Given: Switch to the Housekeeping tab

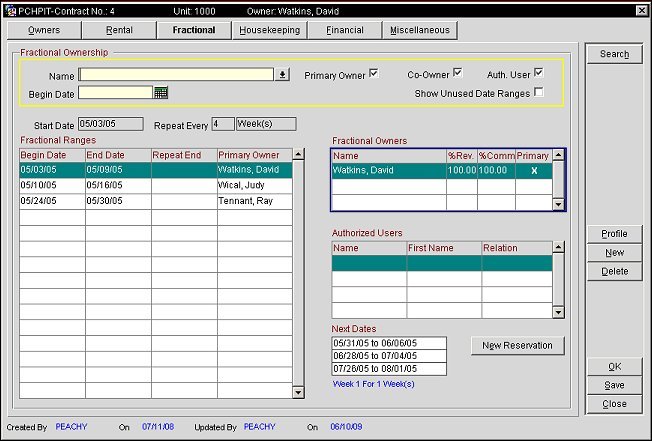Looking at the screenshot, I should [269, 30].
